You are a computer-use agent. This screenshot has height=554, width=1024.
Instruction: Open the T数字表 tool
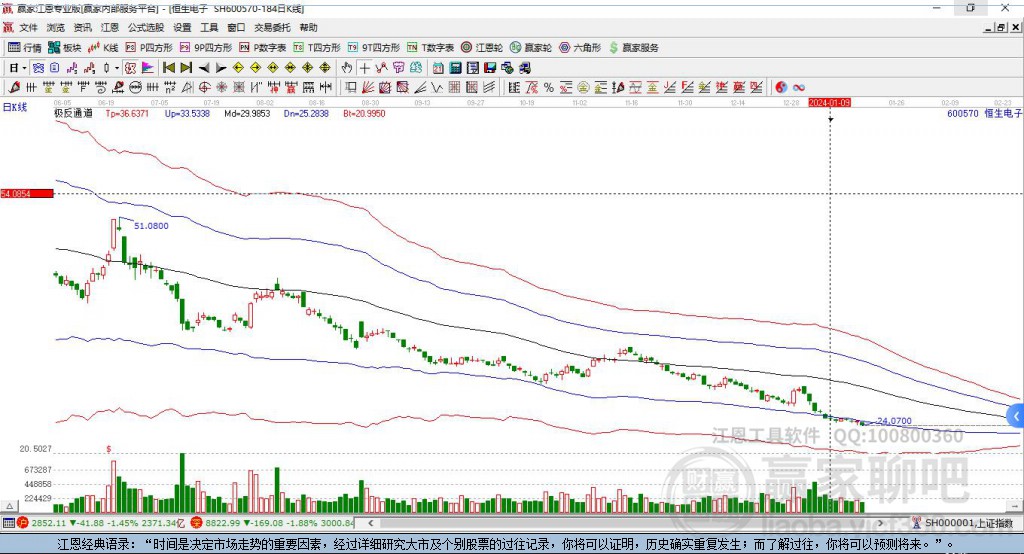pyautogui.click(x=430, y=48)
